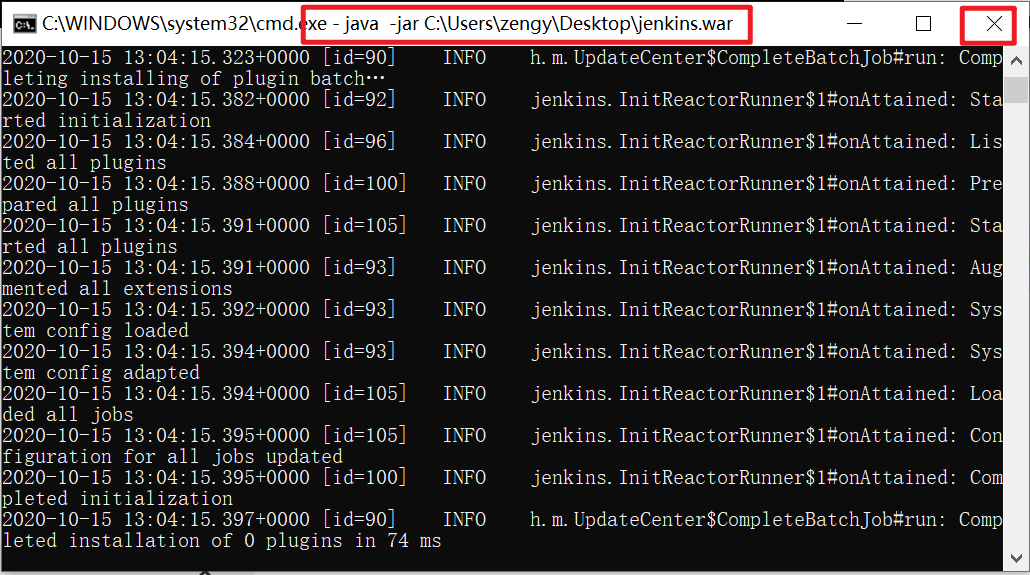The image size is (1030, 575).
Task: Click the cmd.exe icon in title bar
Action: point(24,24)
